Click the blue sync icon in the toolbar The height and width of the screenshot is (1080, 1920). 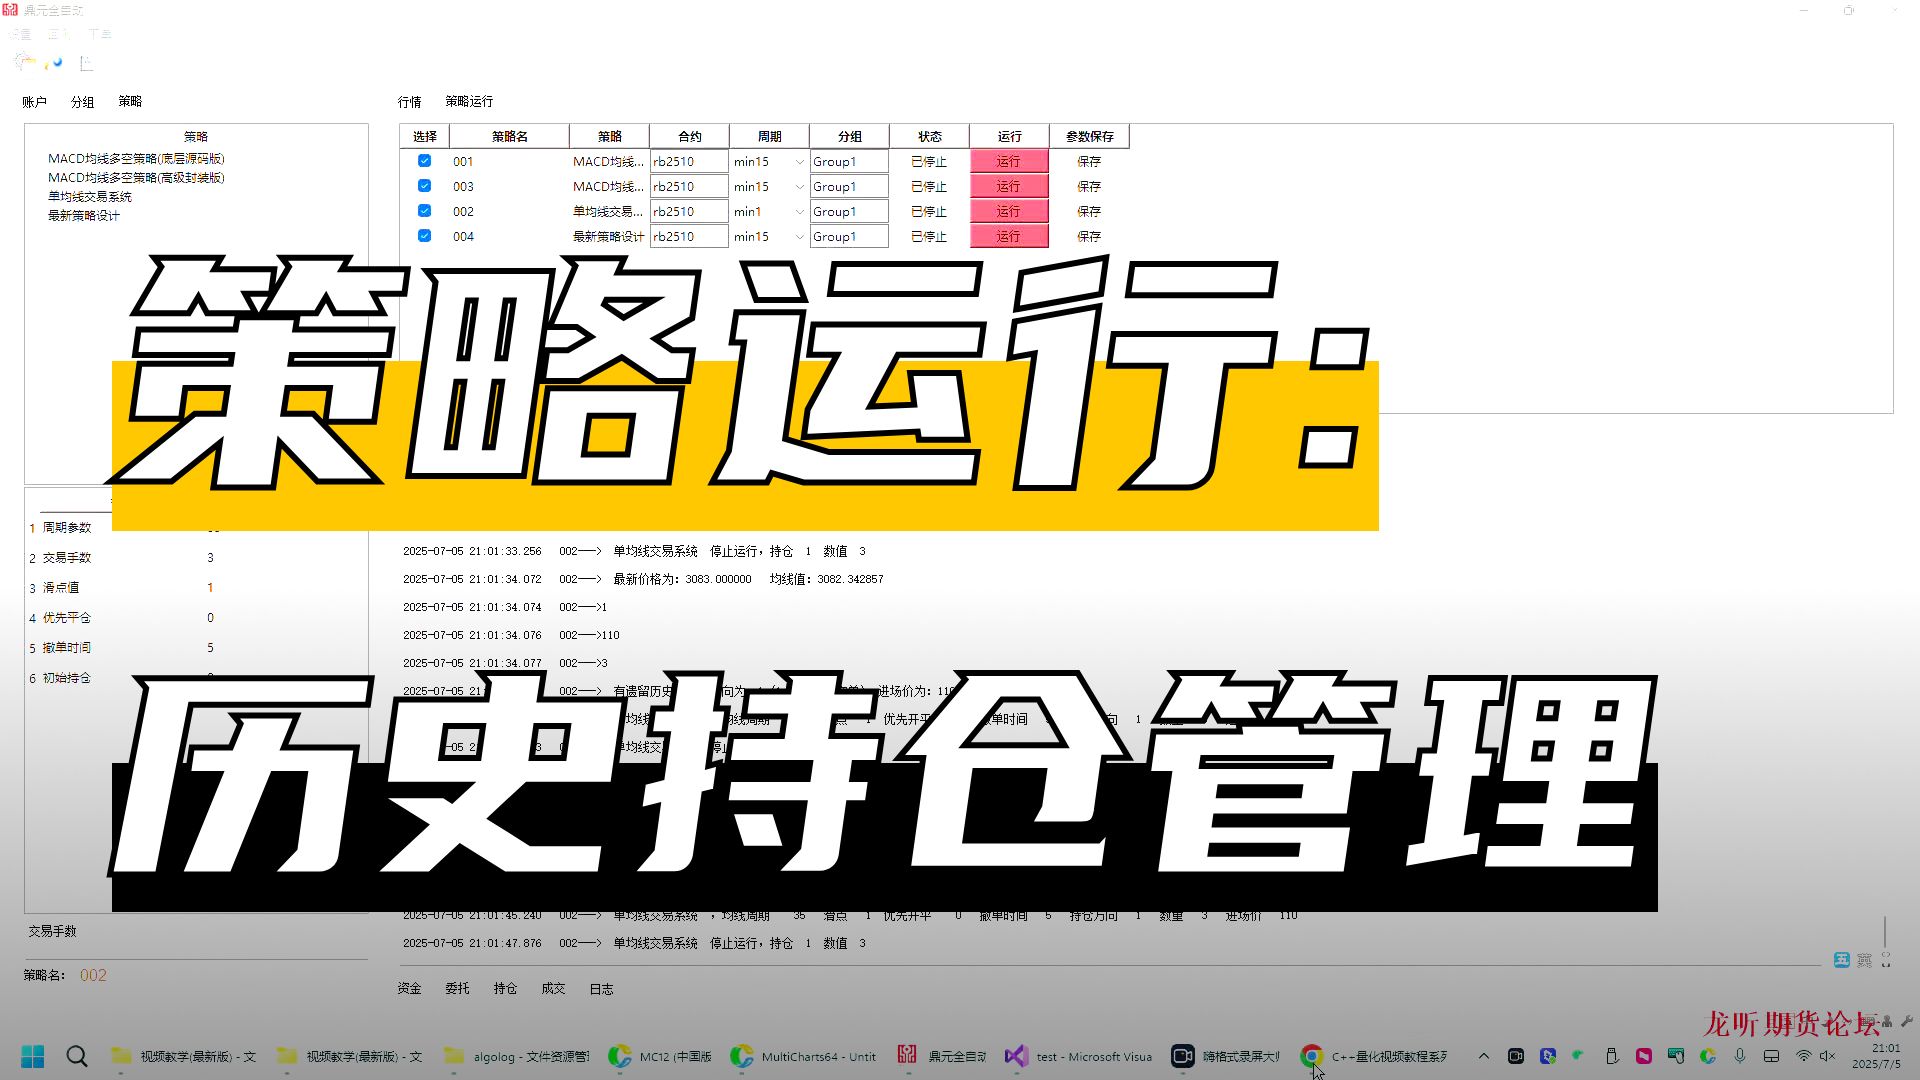coord(56,61)
